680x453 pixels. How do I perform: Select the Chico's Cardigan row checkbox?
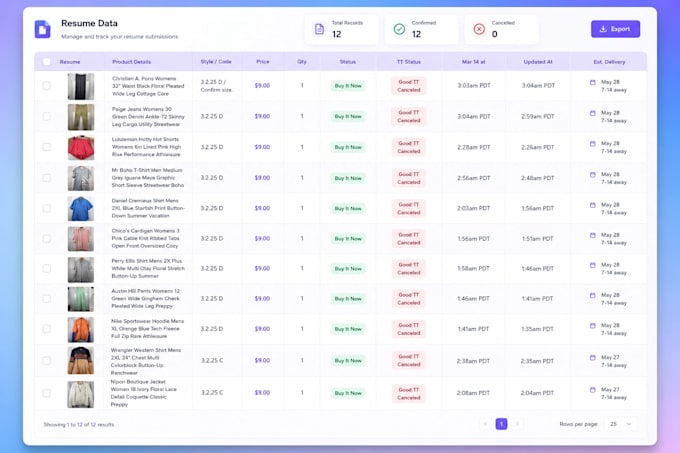point(46,238)
